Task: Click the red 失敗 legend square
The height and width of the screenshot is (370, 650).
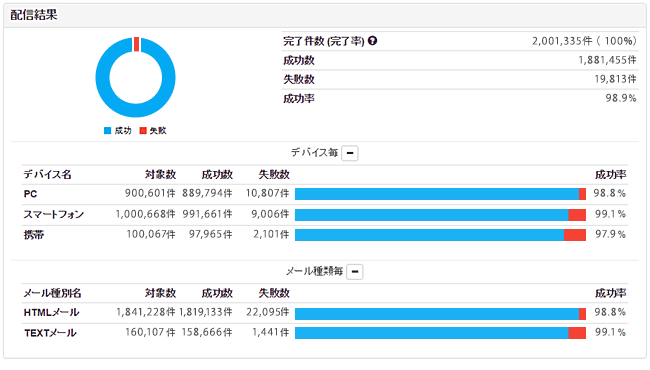Action: [x=143, y=131]
